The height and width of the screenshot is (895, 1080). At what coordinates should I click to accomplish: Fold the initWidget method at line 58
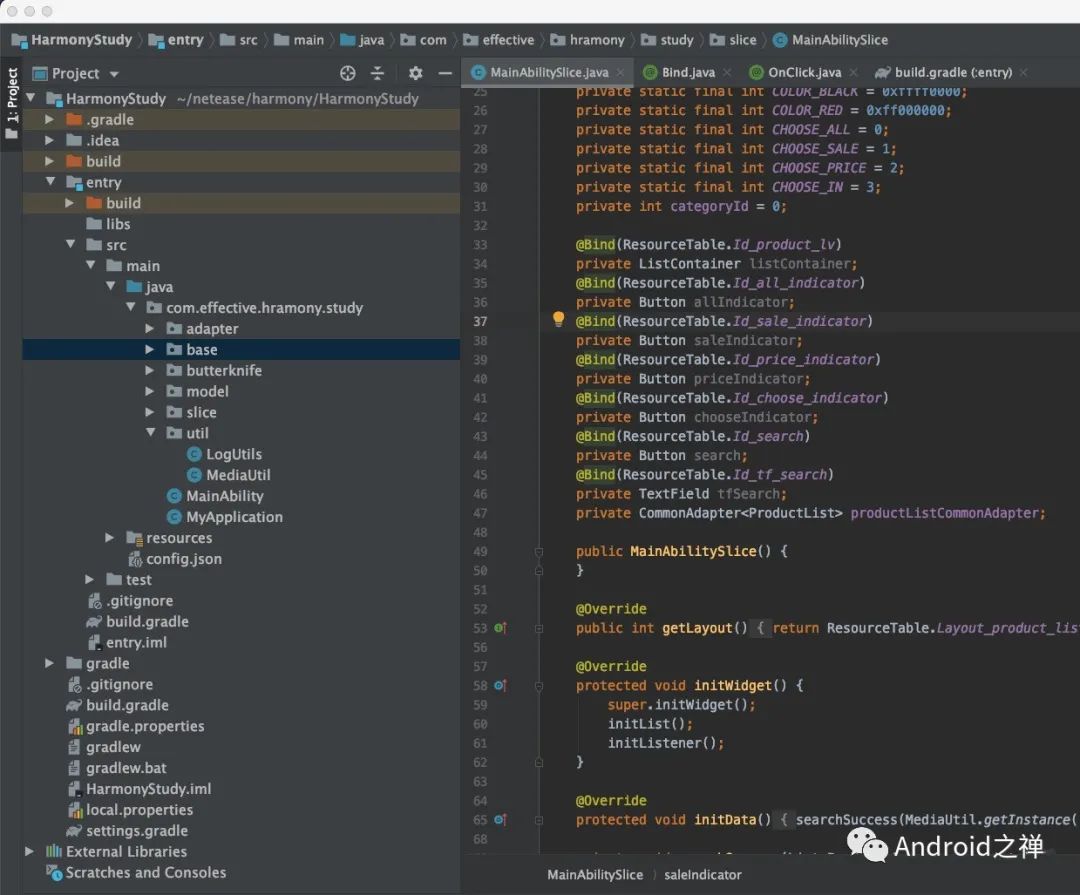point(539,686)
